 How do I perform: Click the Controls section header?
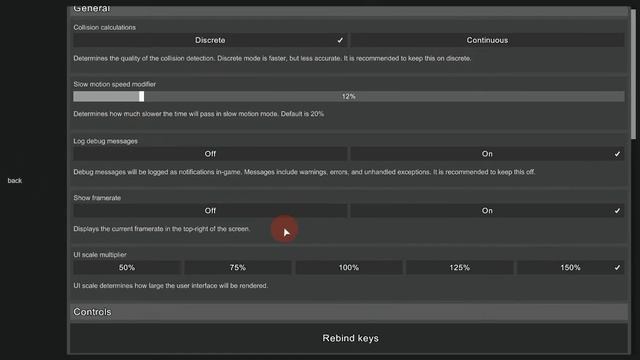tap(349, 312)
